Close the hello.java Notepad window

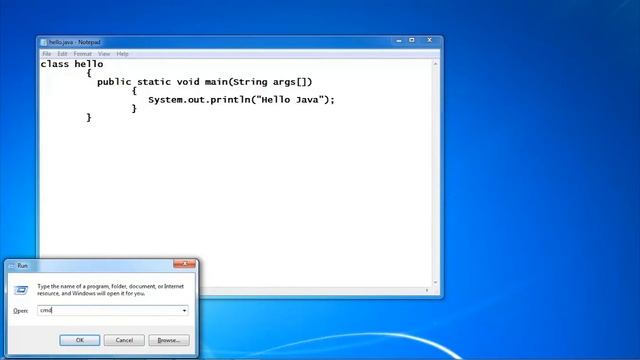429,40
